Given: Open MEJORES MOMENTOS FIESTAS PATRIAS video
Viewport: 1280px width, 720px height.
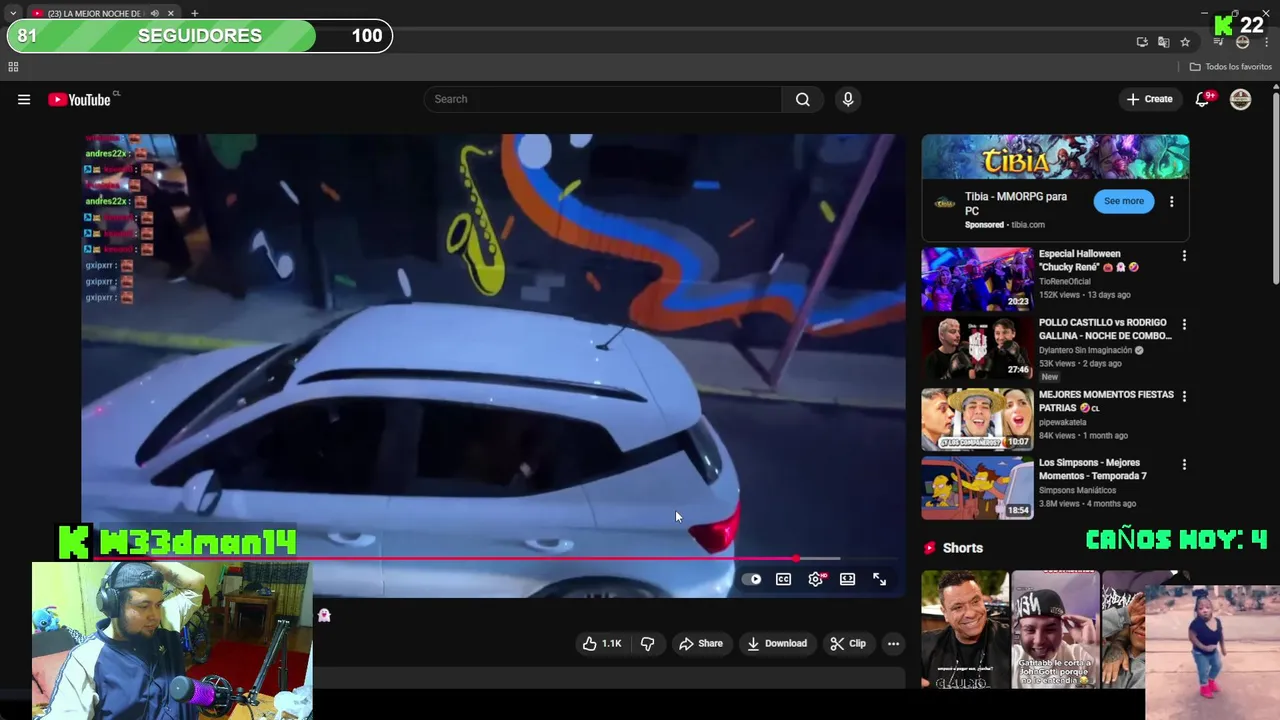Looking at the screenshot, I should (977, 419).
